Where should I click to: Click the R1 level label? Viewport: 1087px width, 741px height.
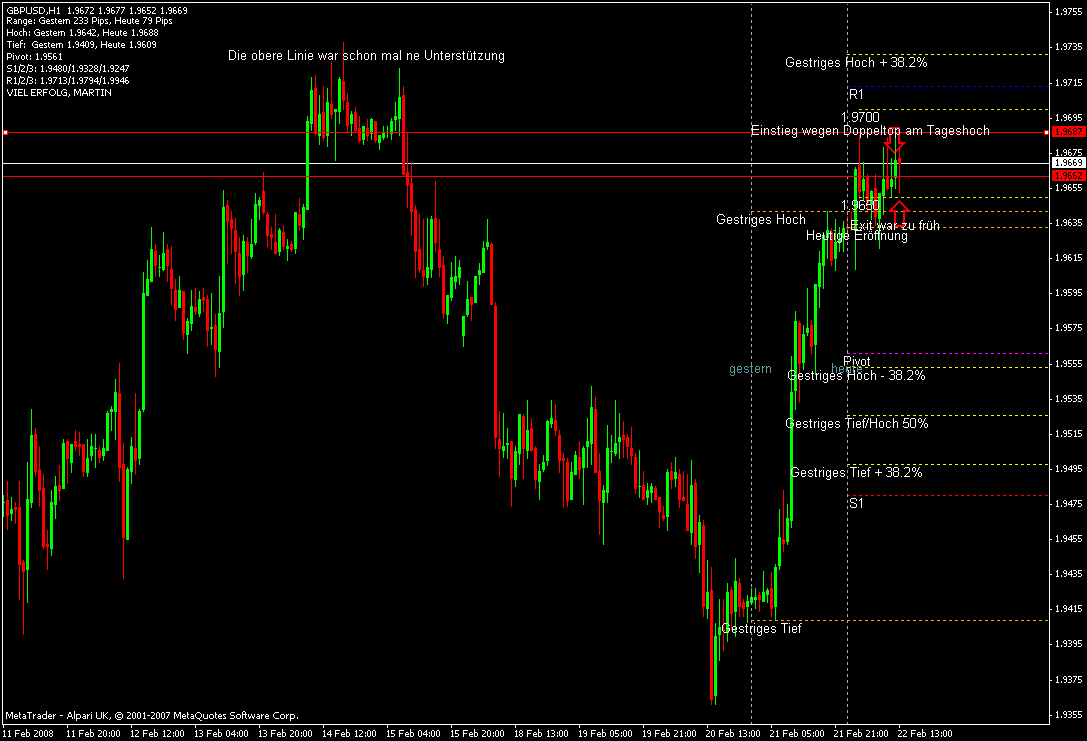tap(856, 94)
